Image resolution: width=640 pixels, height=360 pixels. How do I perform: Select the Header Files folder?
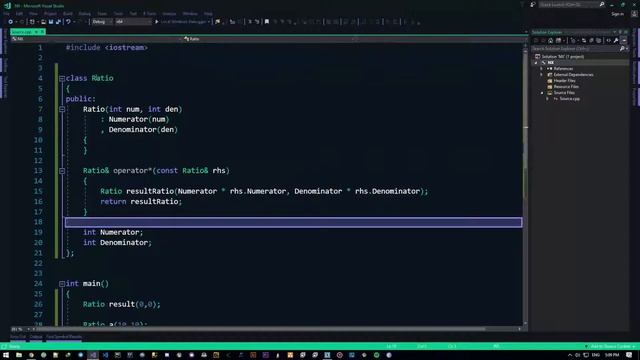coord(564,81)
